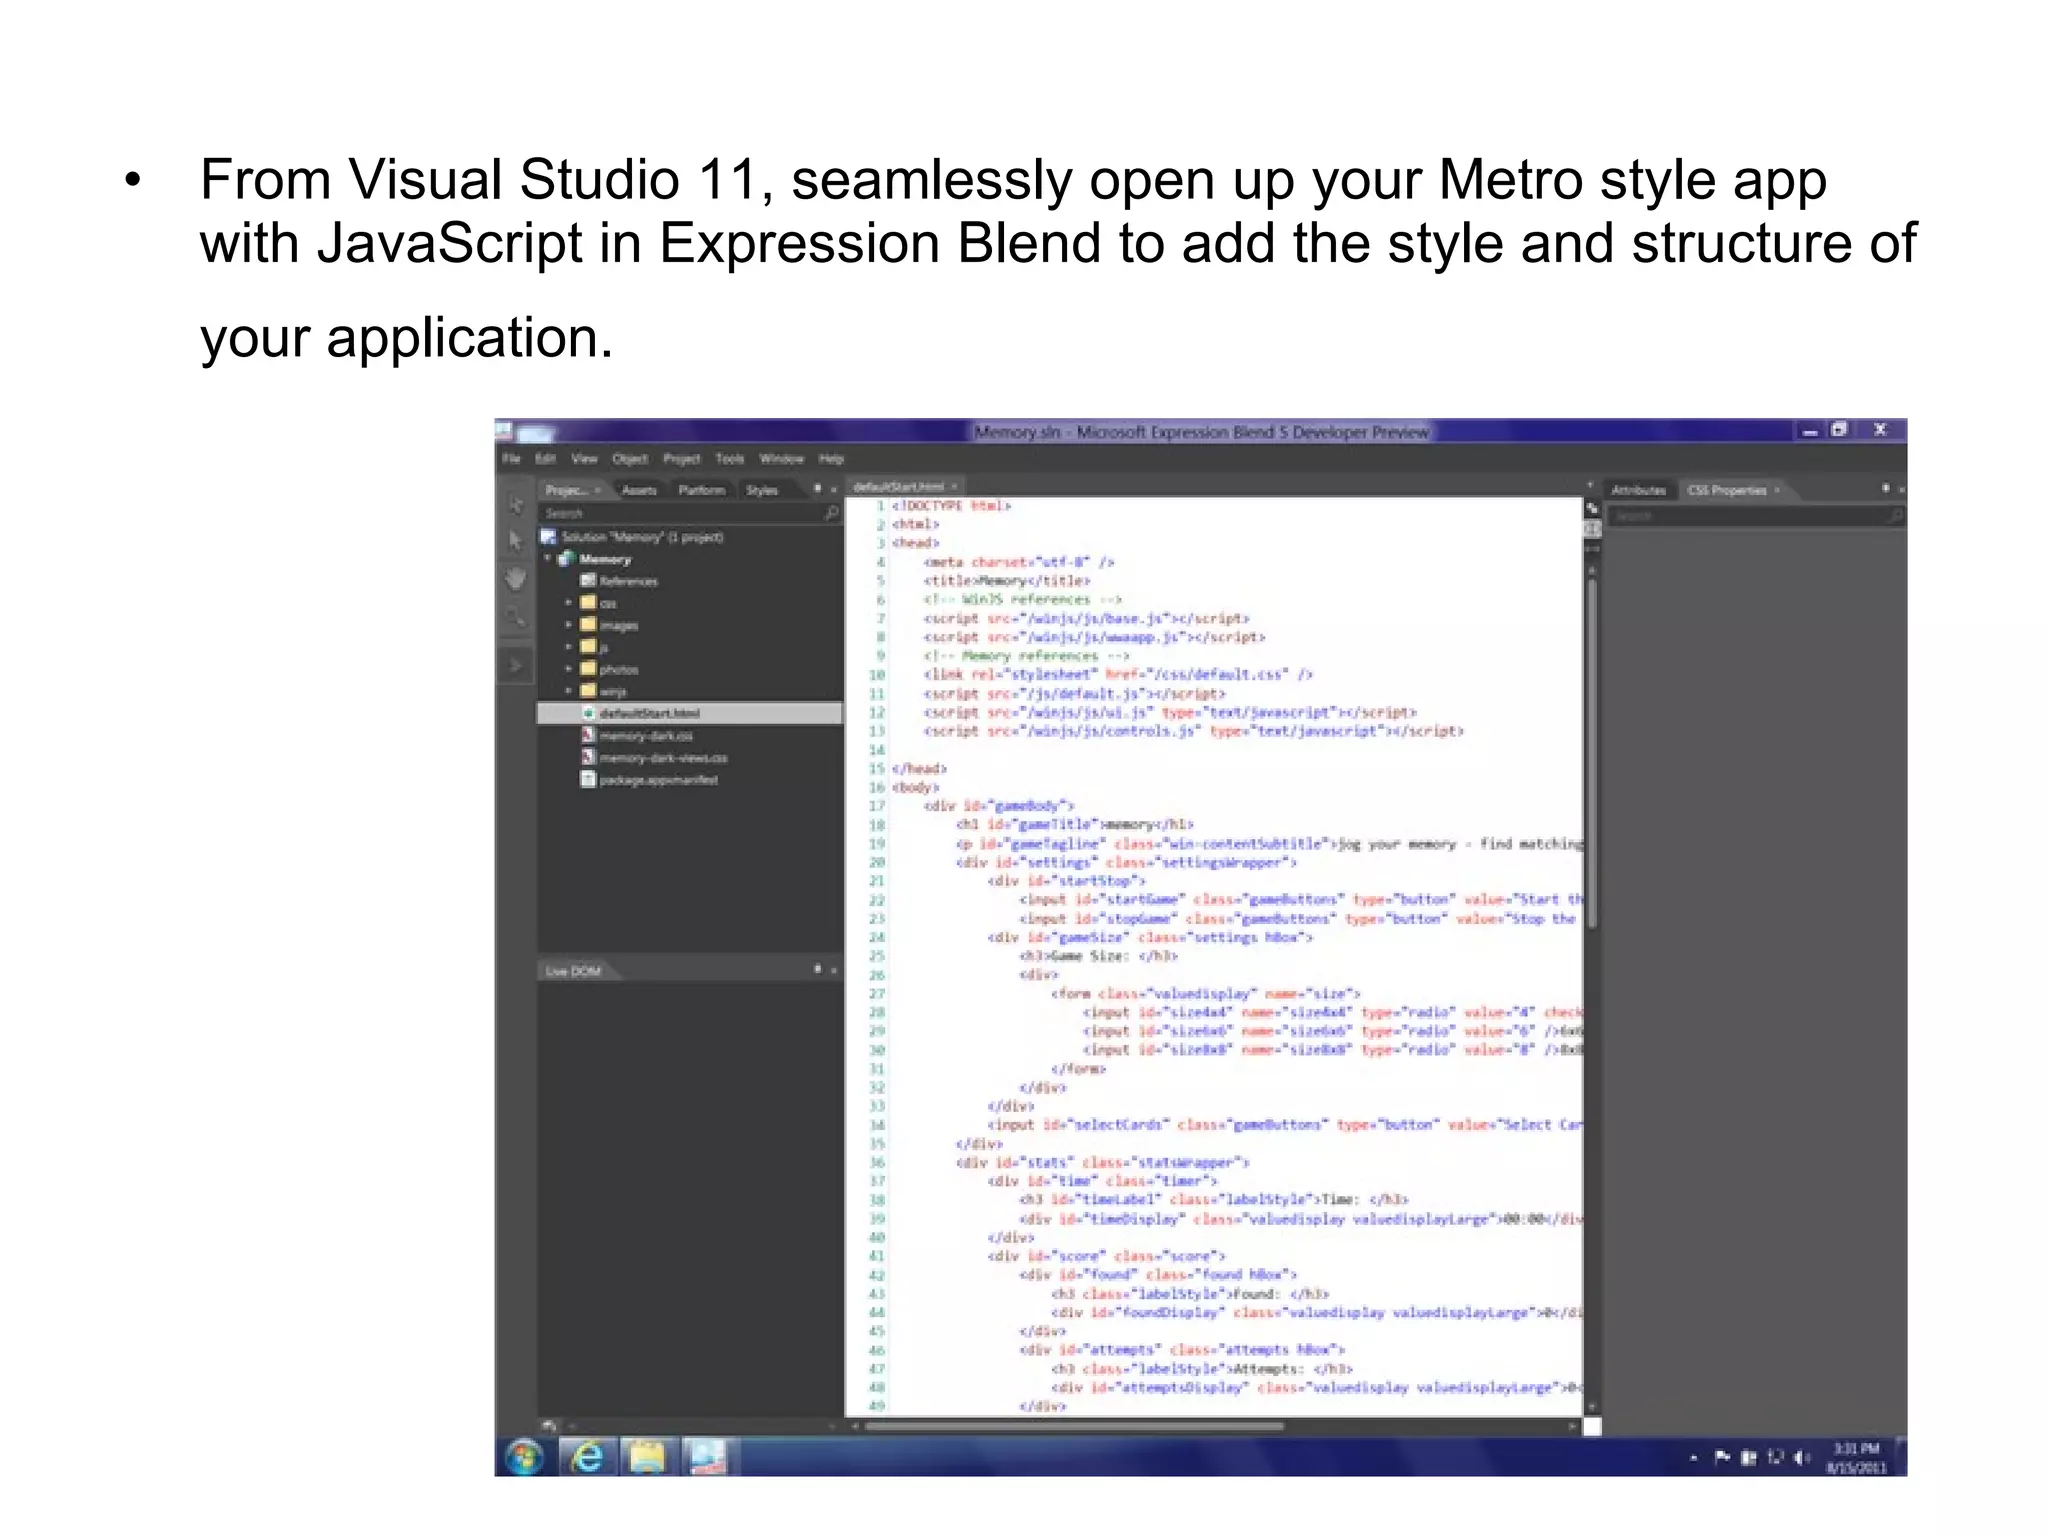Click the js folder icon
The height and width of the screenshot is (1536, 2048).
pos(589,647)
